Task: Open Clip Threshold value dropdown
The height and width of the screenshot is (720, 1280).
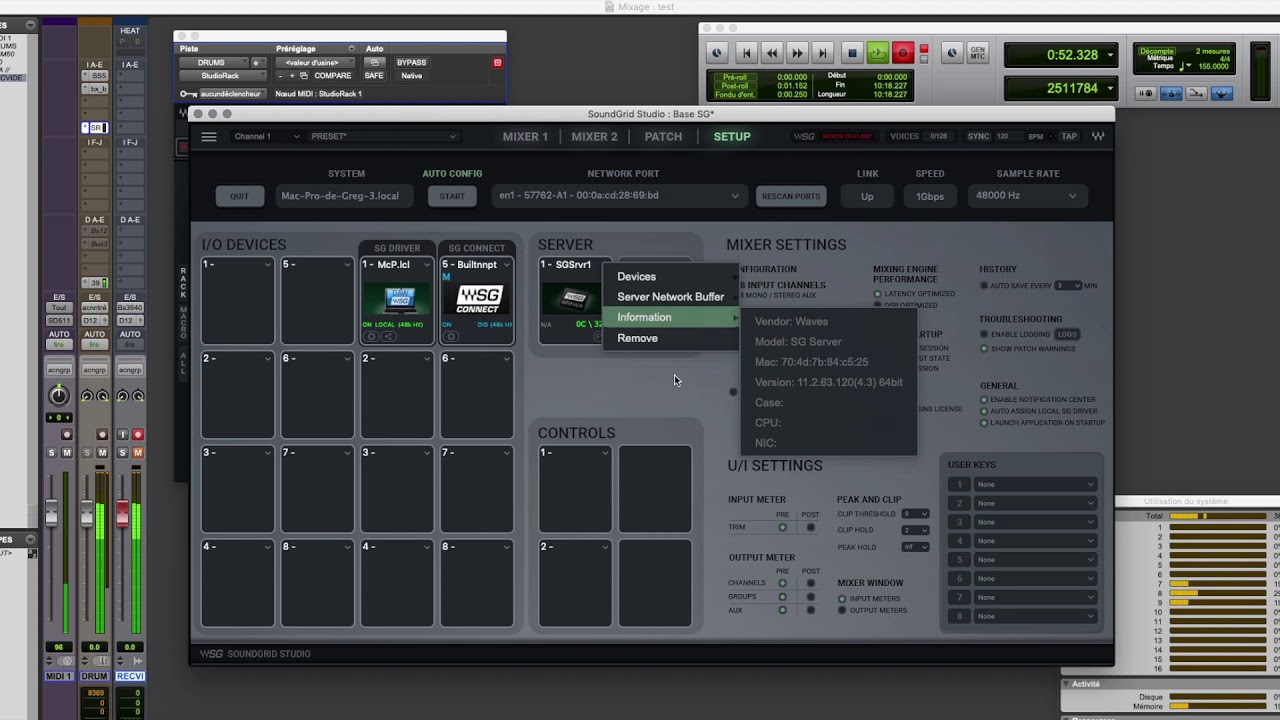Action: pyautogui.click(x=915, y=514)
